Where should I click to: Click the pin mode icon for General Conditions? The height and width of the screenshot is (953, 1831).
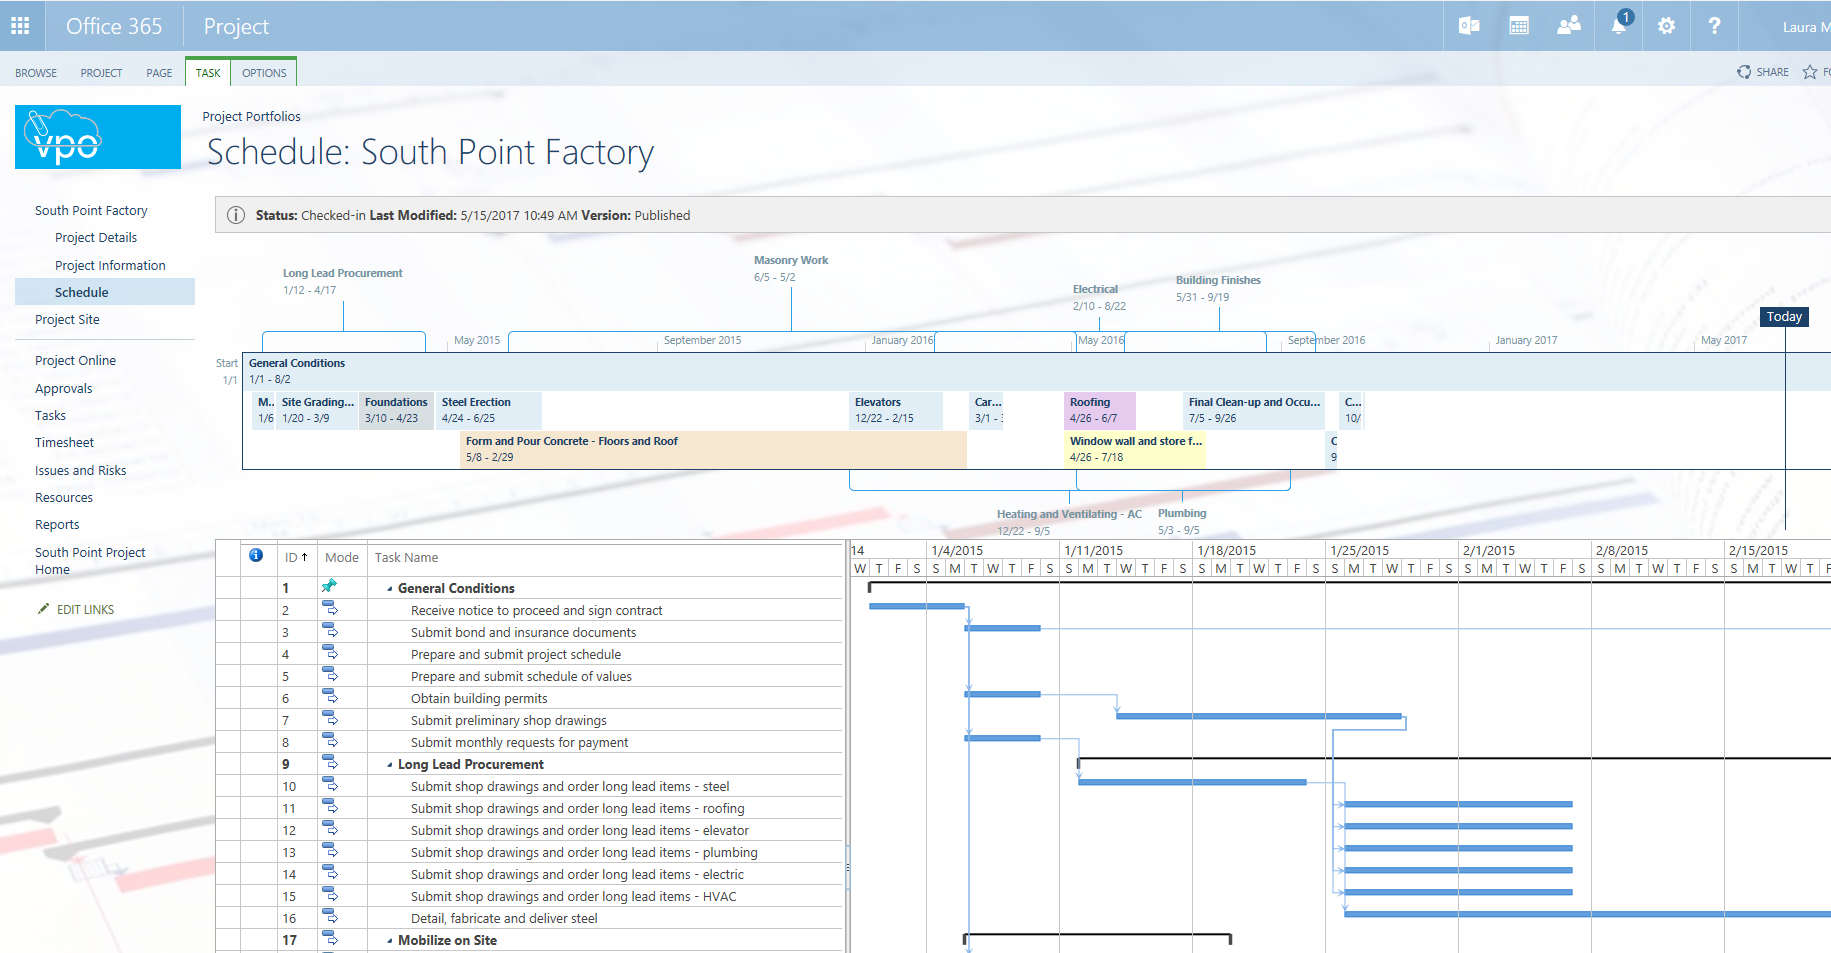(329, 586)
